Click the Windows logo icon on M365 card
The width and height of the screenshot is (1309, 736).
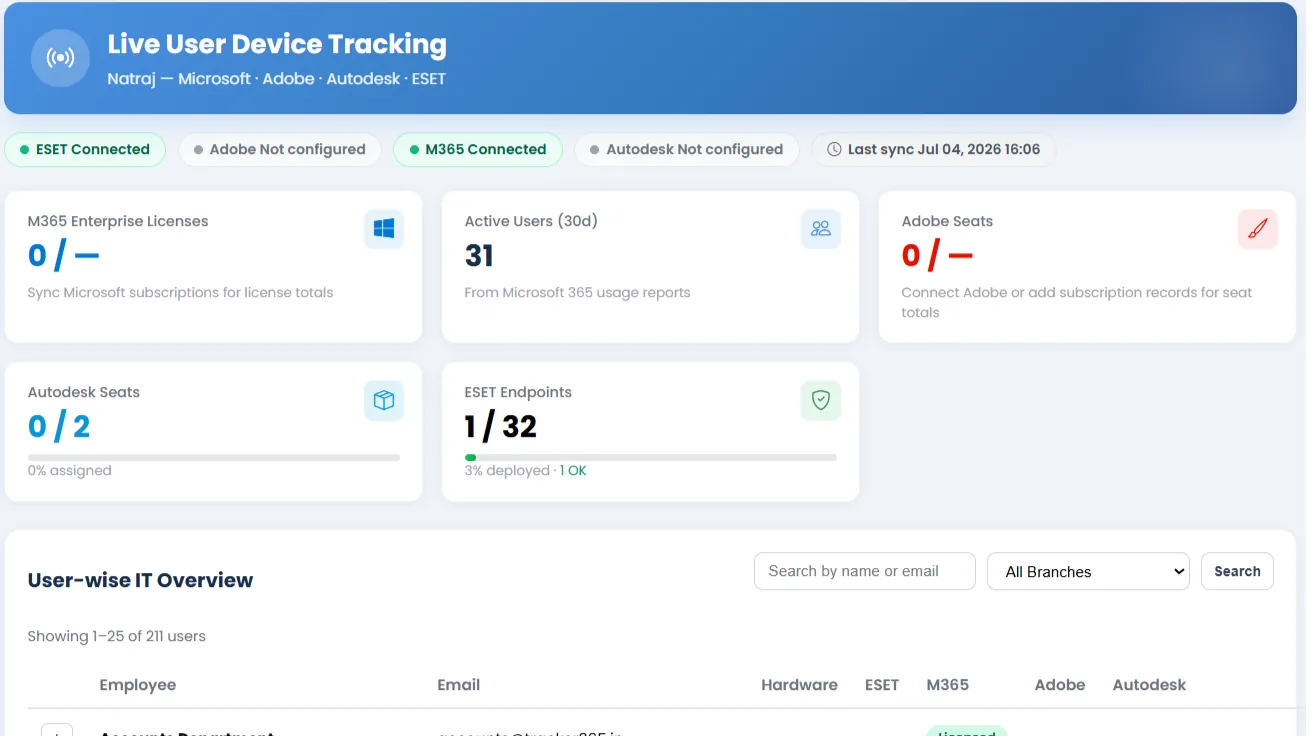tap(384, 229)
